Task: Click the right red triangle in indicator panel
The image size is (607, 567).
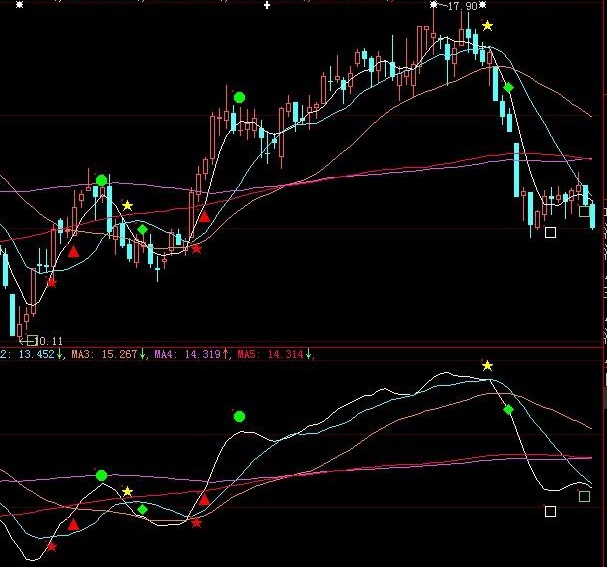Action: pyautogui.click(x=204, y=500)
